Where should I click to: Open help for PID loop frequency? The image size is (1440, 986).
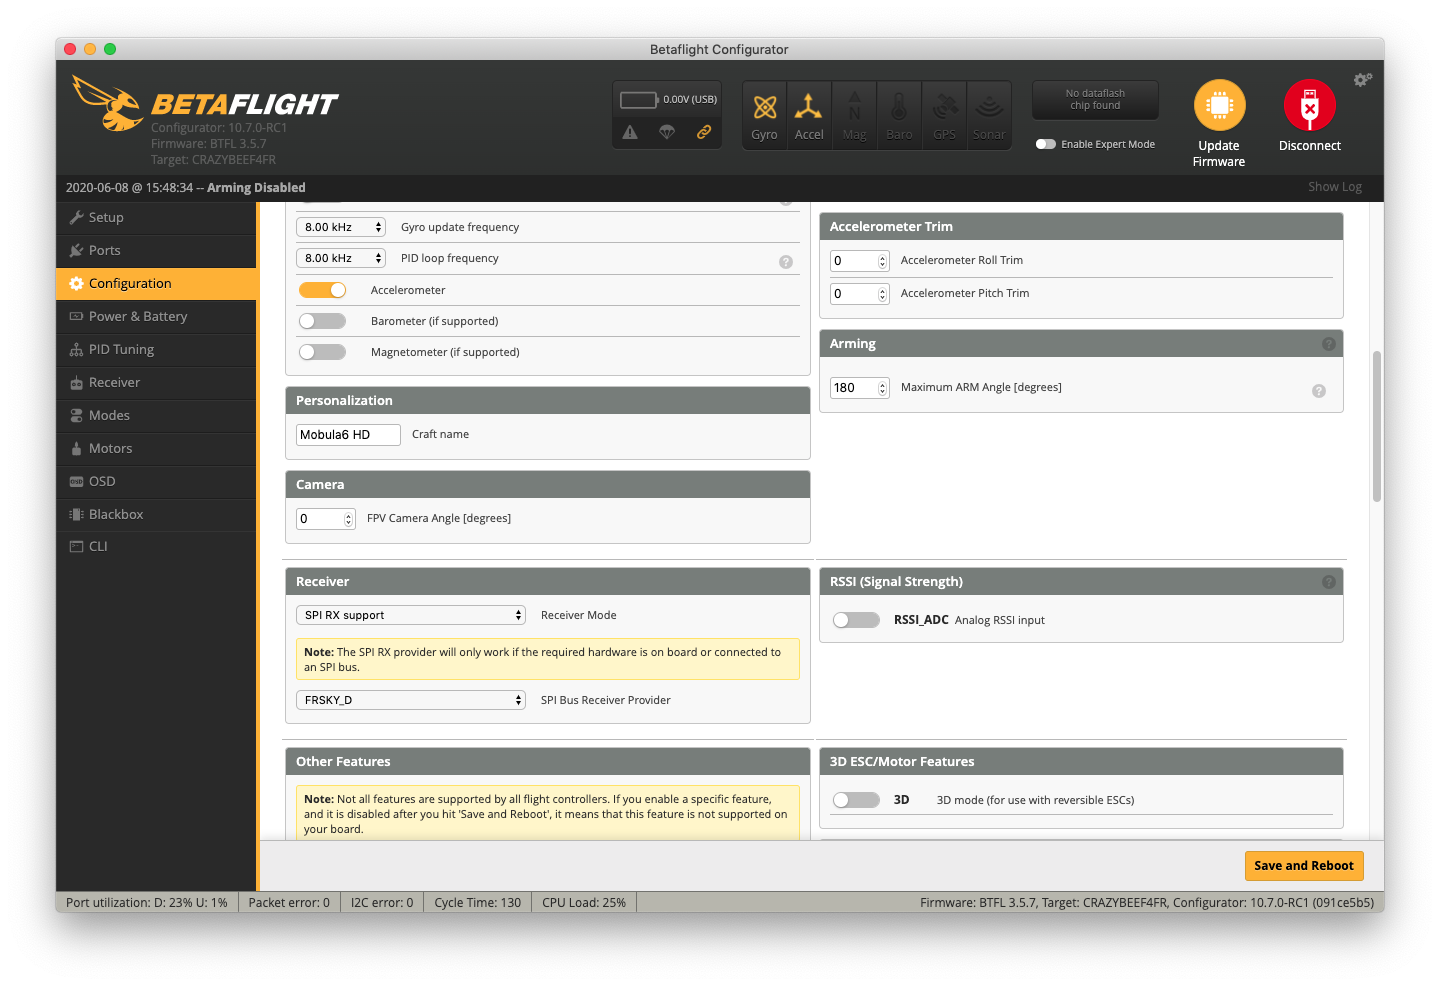[786, 262]
